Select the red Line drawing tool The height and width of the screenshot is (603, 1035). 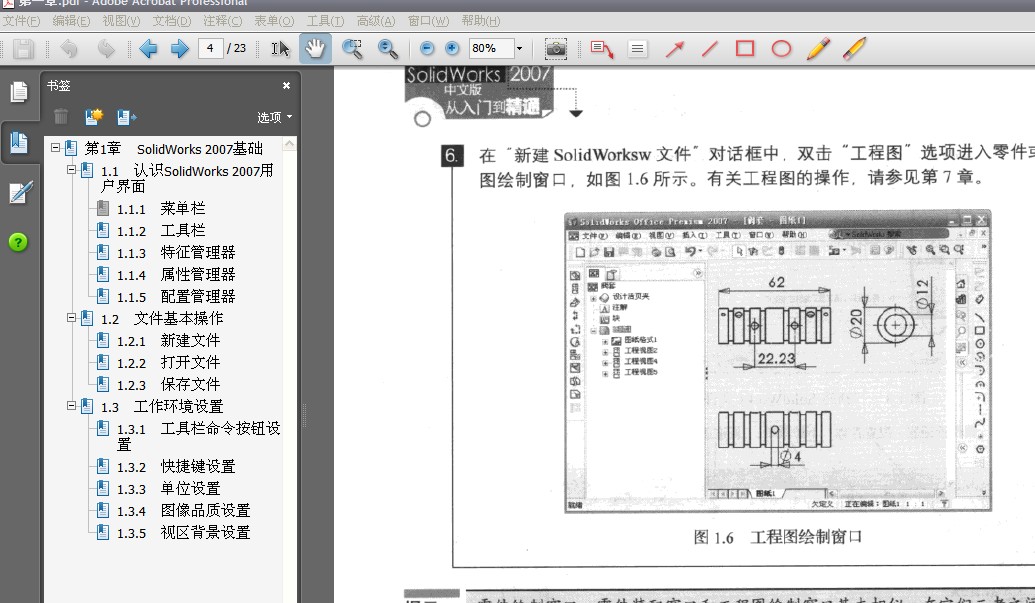(710, 49)
